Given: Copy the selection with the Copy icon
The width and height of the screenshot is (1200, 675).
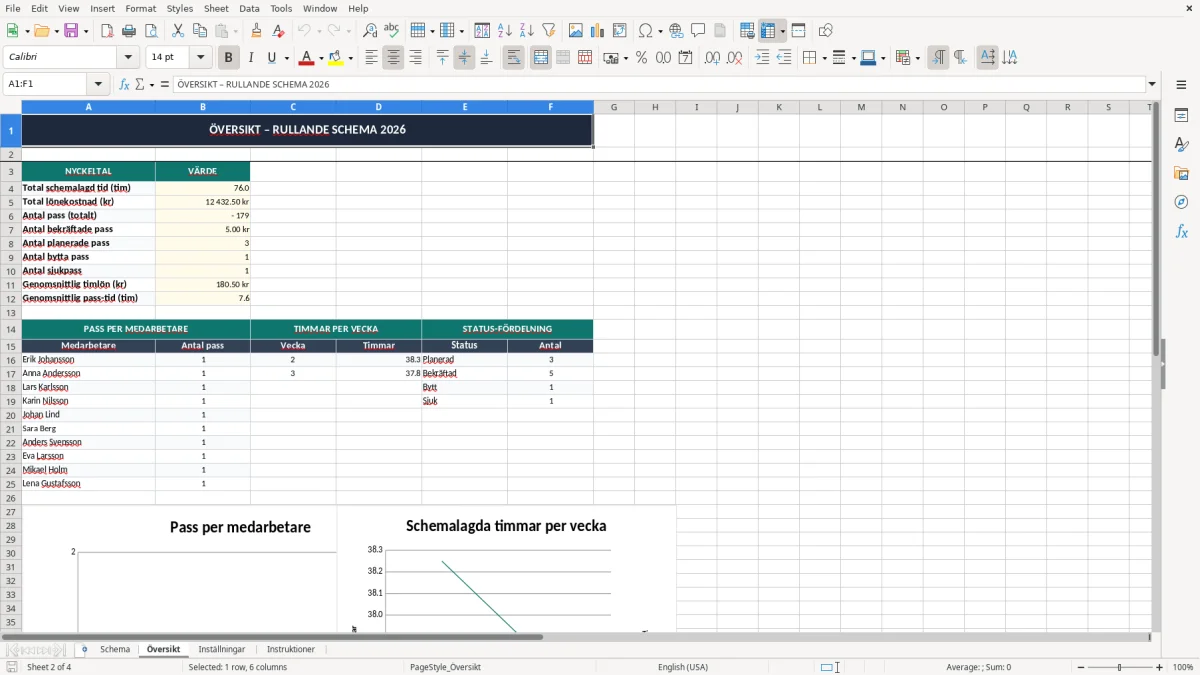Looking at the screenshot, I should (x=200, y=31).
